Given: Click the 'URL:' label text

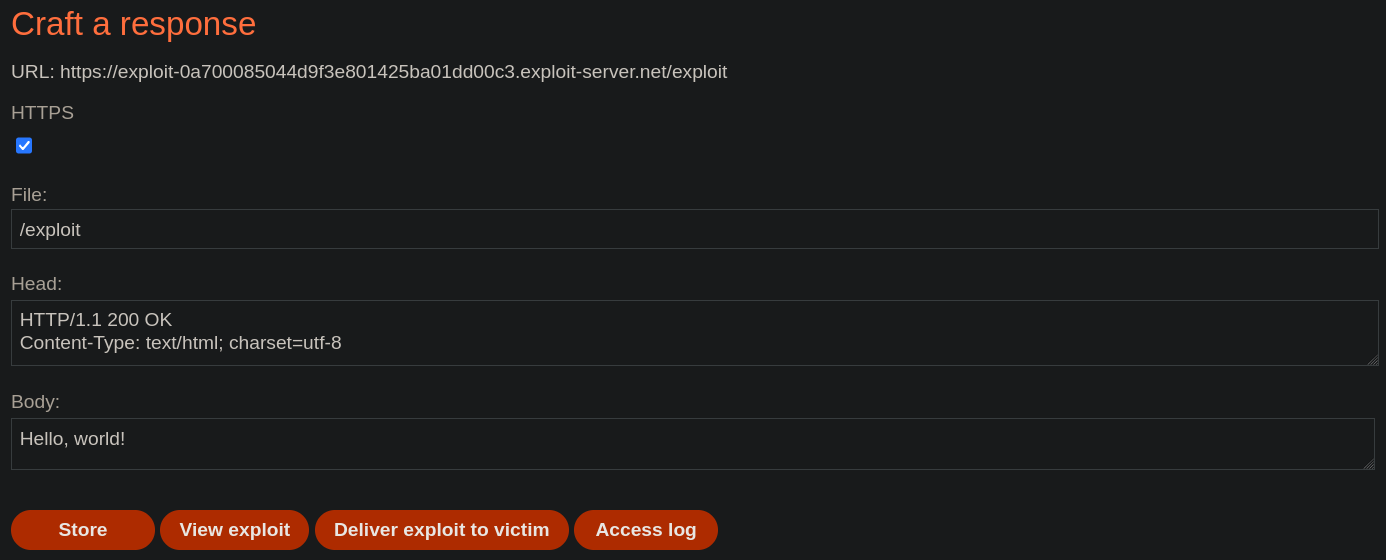Looking at the screenshot, I should [x=32, y=72].
